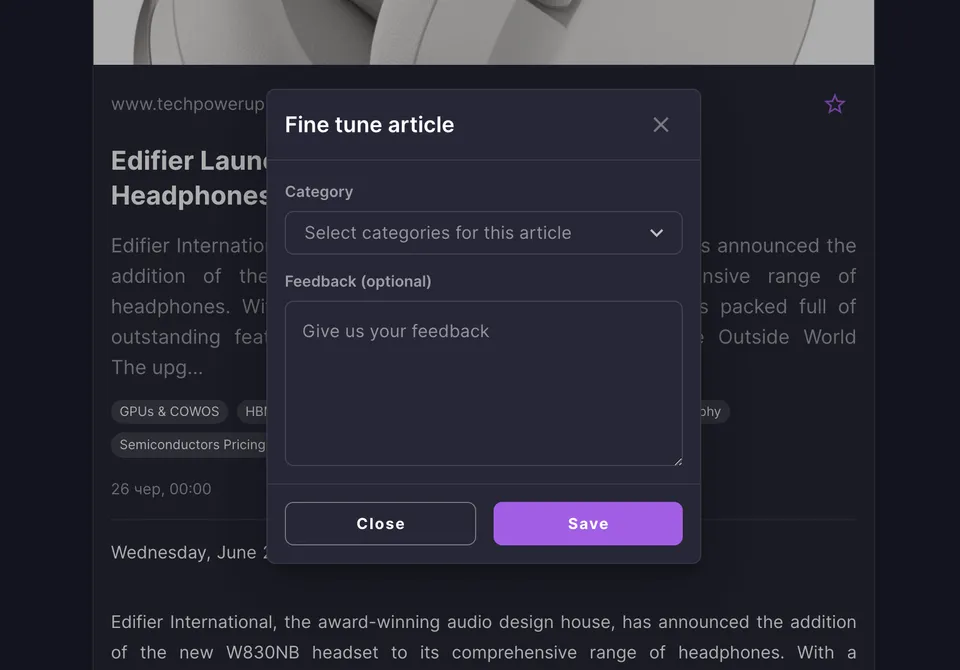This screenshot has height=670, width=960.
Task: Click the Close button in the dialog
Action: (380, 524)
